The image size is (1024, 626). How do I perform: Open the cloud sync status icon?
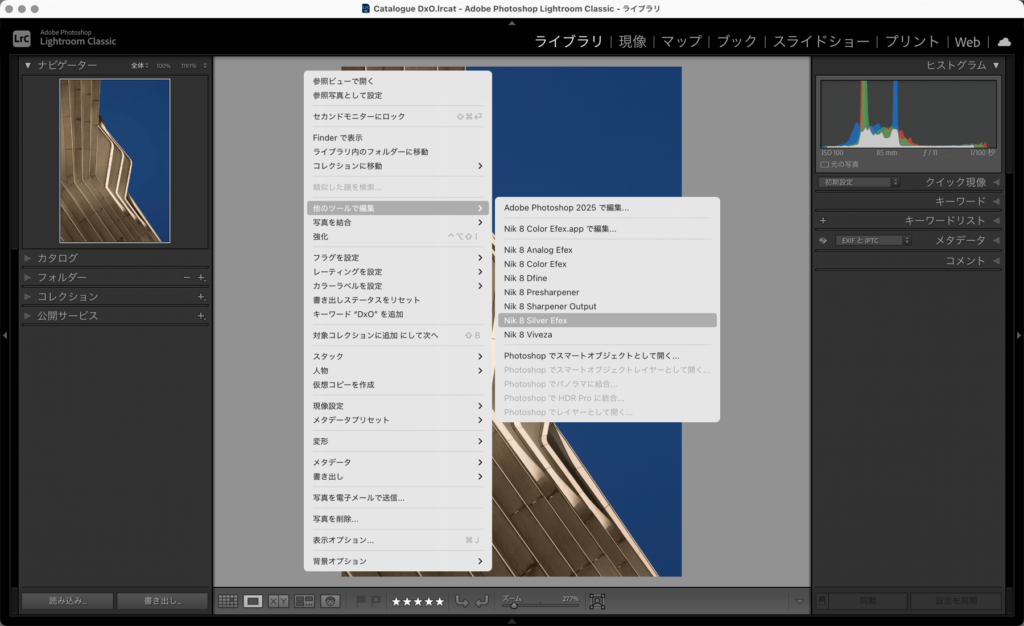click(x=1004, y=42)
